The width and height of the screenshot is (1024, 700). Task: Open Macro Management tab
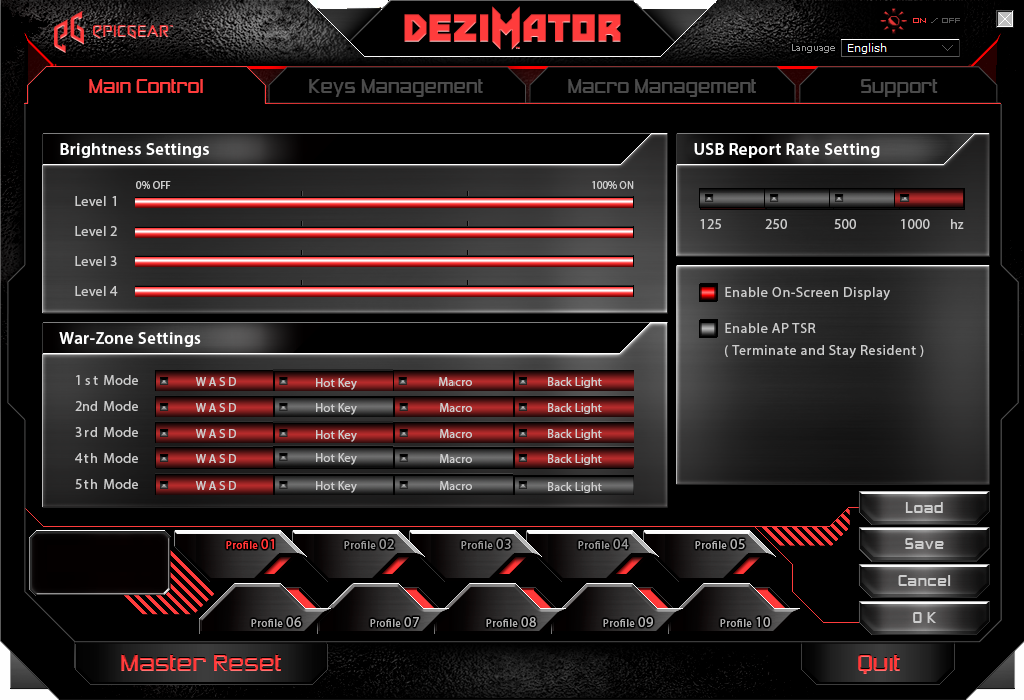pos(661,86)
